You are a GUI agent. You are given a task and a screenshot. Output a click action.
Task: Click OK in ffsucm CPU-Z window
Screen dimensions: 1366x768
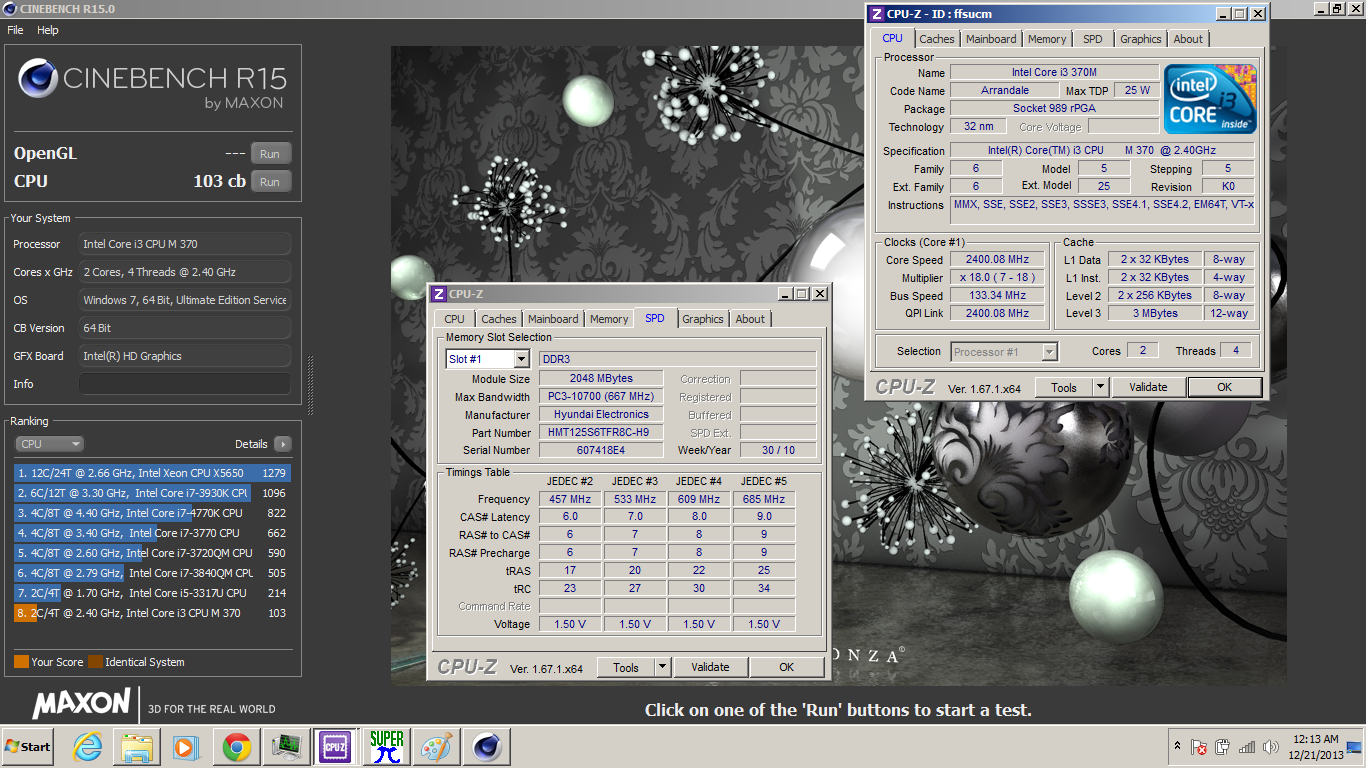click(x=1224, y=388)
